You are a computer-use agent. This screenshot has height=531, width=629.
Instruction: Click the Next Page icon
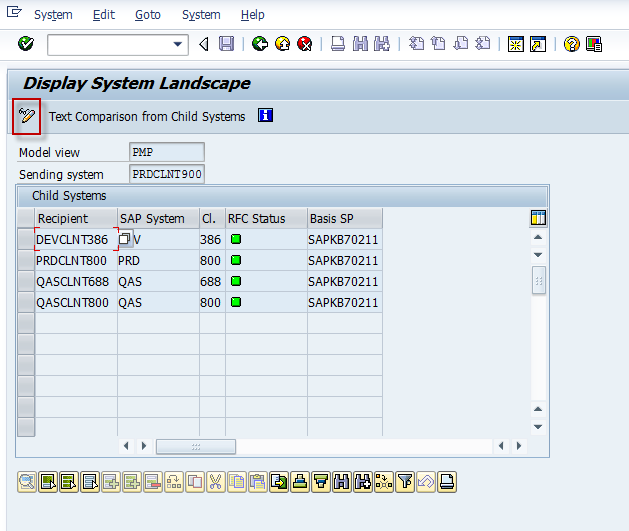(x=461, y=44)
